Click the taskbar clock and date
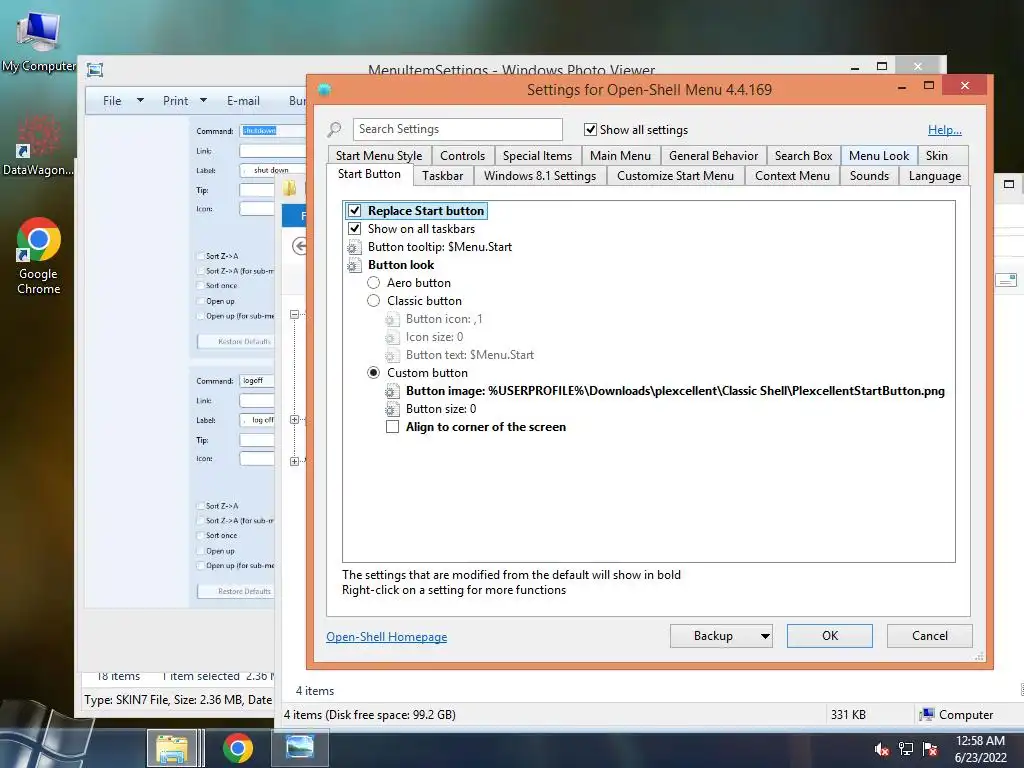 (x=980, y=749)
